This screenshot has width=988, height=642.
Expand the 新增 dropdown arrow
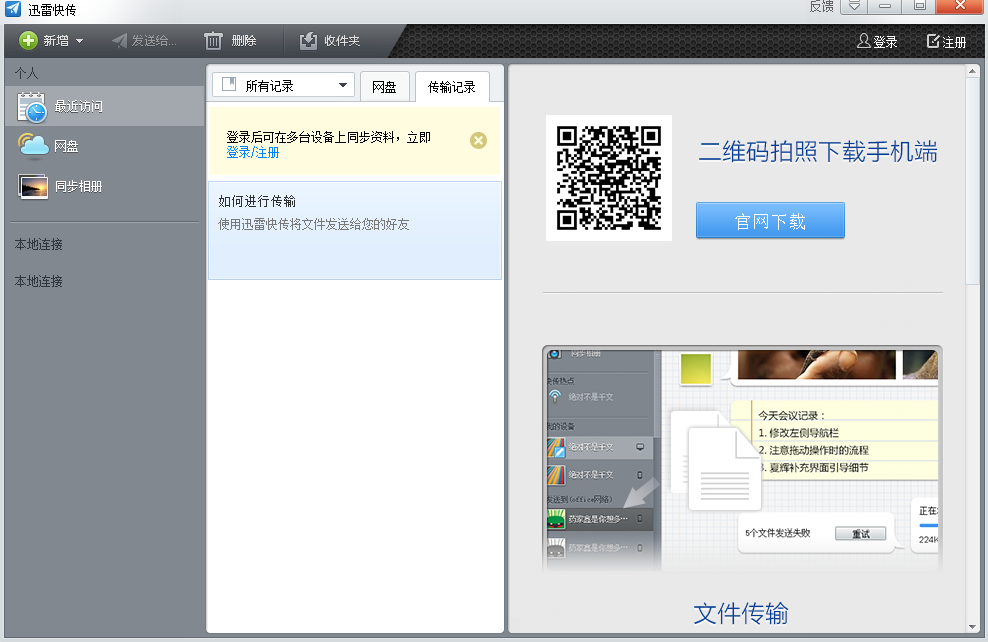click(x=79, y=41)
